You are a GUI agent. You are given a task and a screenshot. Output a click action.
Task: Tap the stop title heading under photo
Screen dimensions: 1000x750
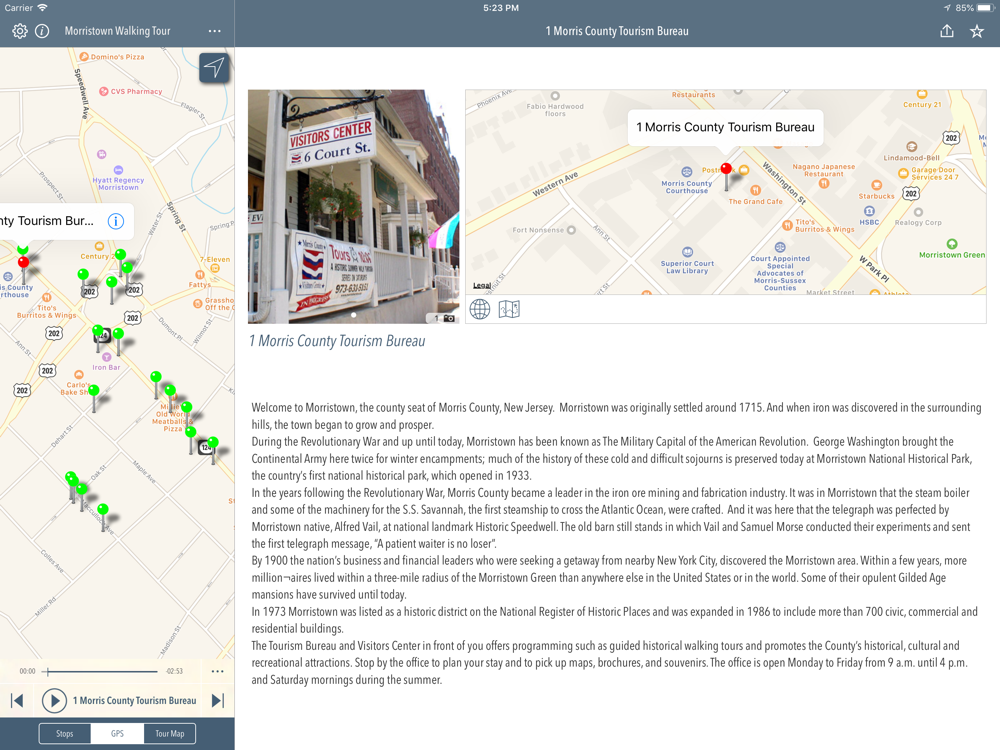(x=337, y=341)
